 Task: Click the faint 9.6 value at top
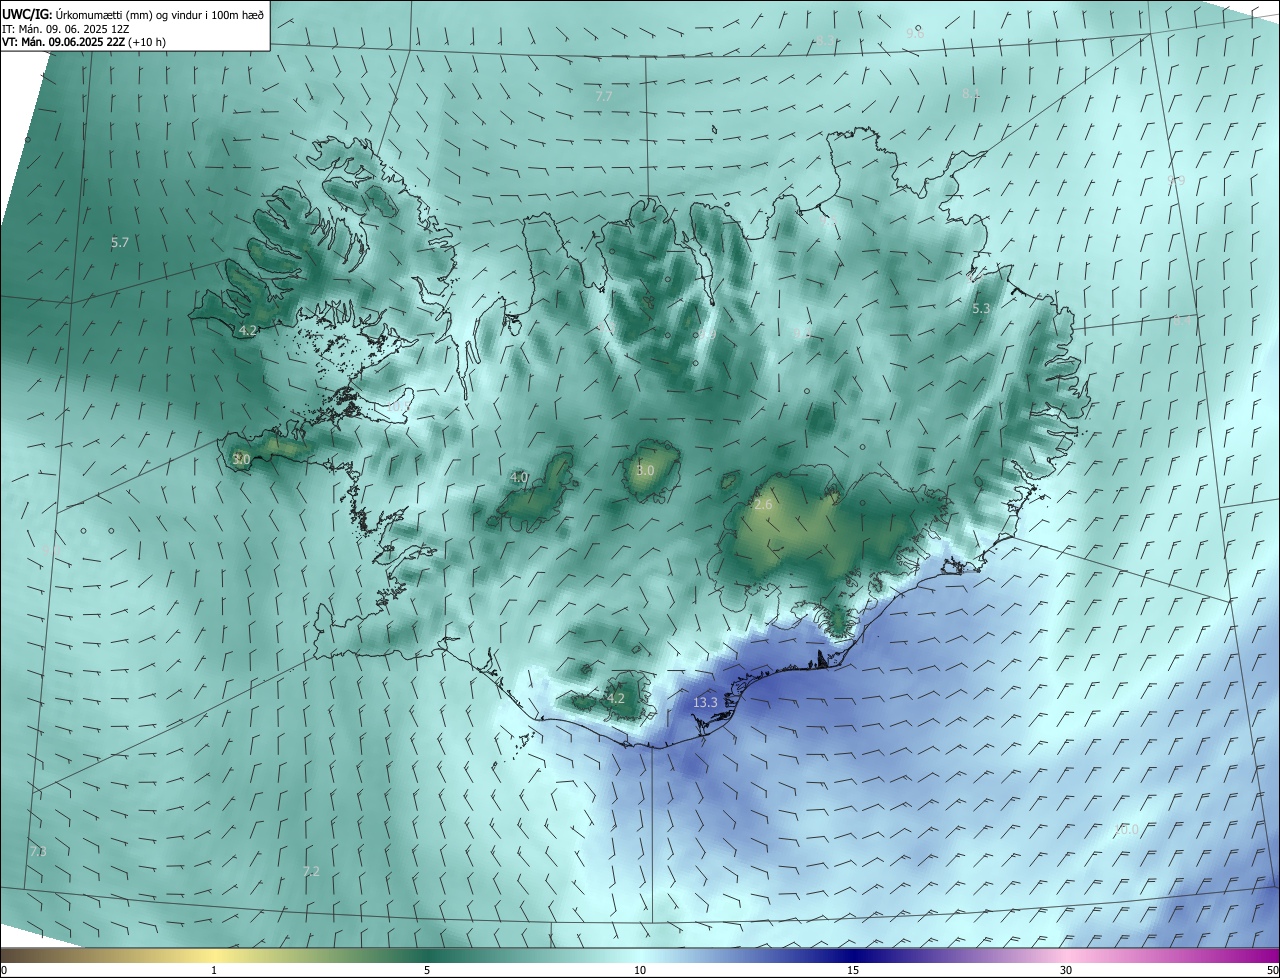915,33
